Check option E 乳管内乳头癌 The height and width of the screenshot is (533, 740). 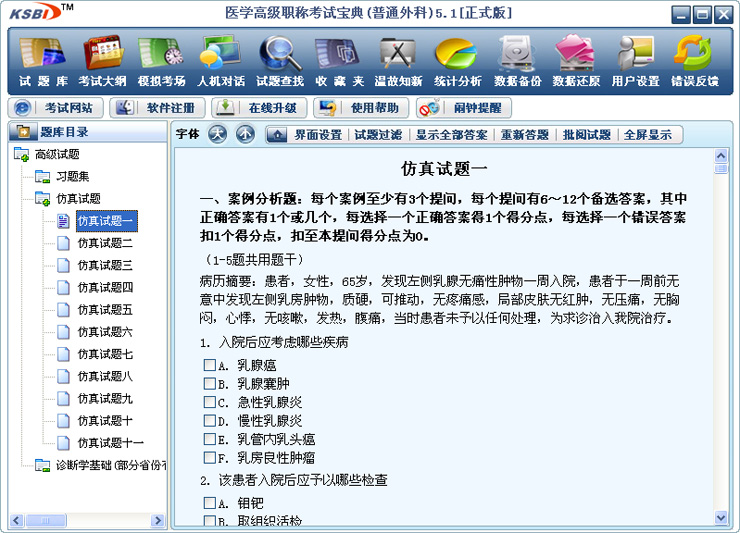tap(210, 439)
